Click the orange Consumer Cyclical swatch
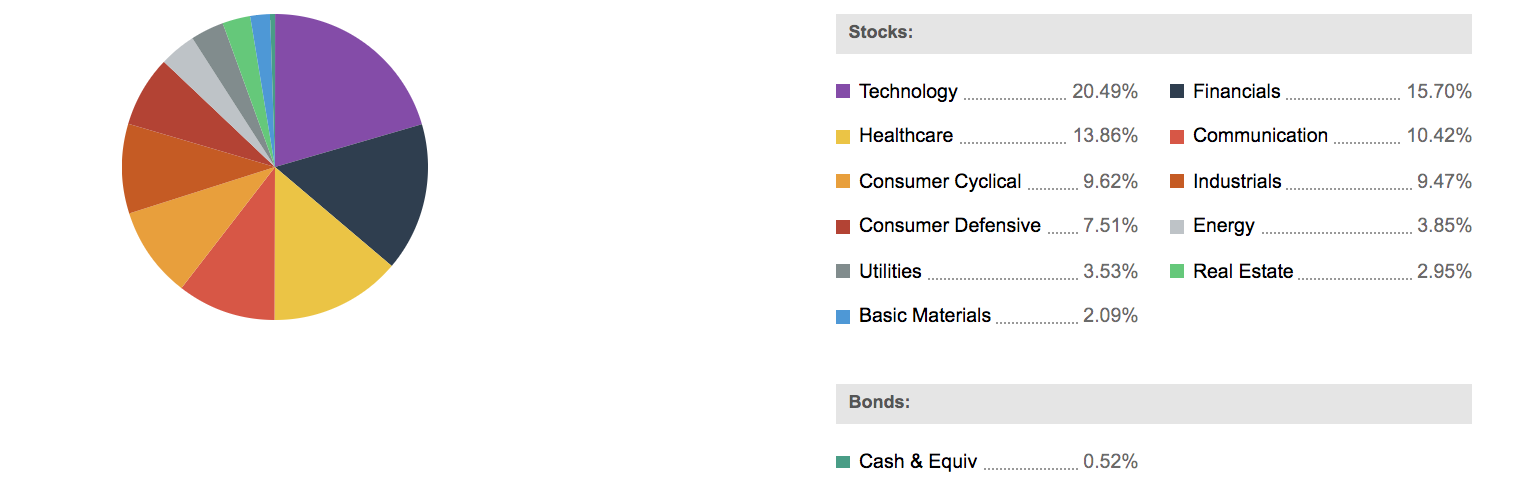 (x=843, y=182)
